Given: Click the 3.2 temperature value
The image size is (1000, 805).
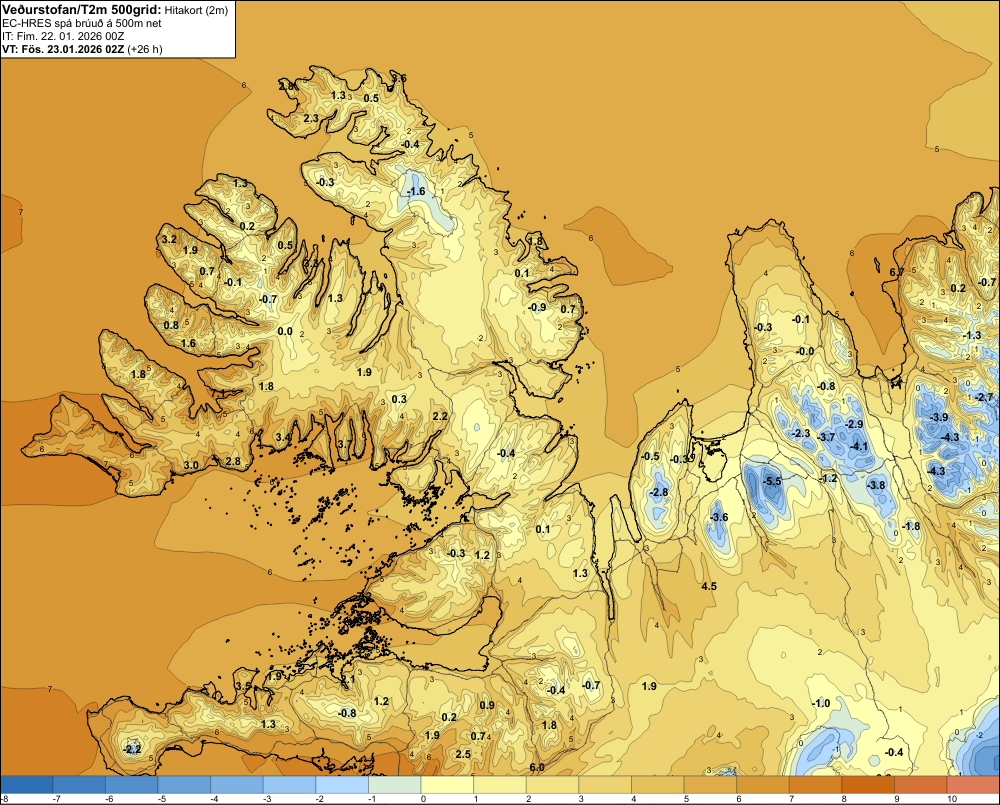Looking at the screenshot, I should point(169,239).
